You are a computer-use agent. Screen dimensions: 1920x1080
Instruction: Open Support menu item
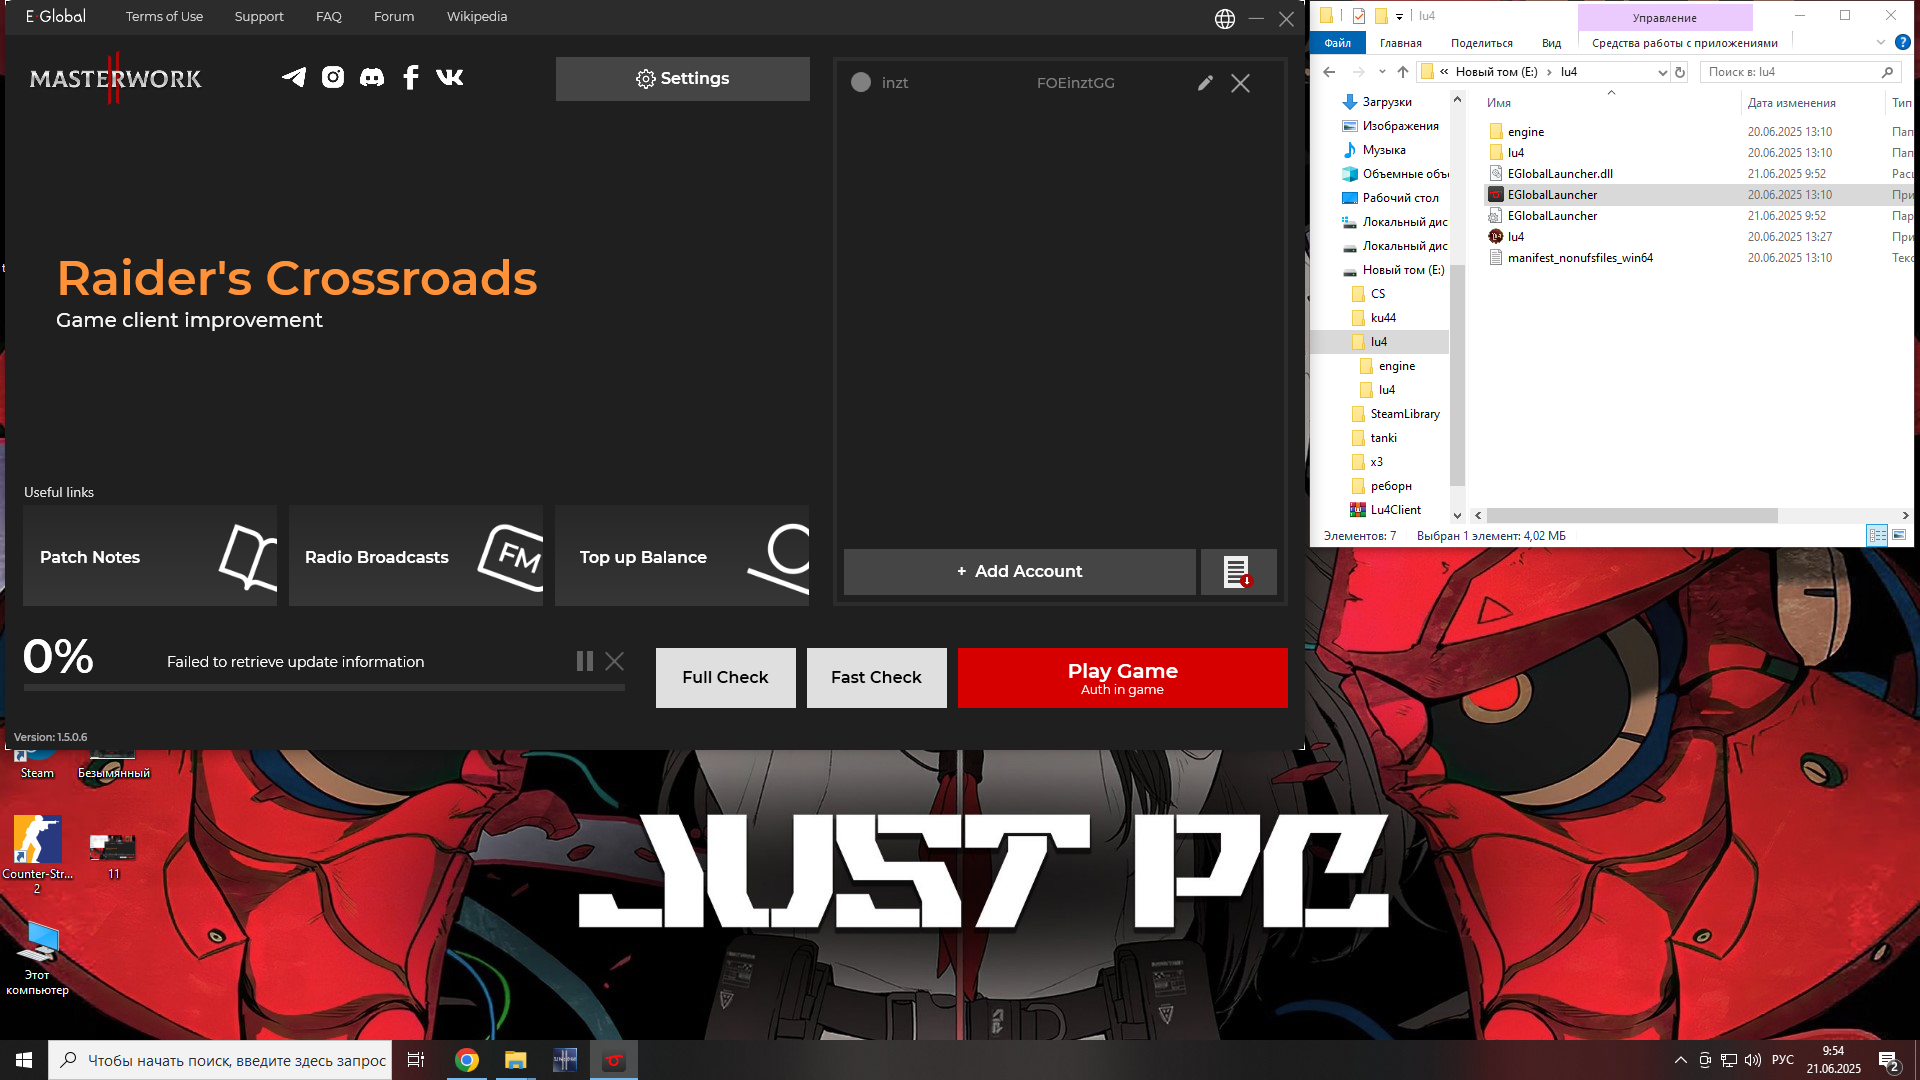coord(259,17)
